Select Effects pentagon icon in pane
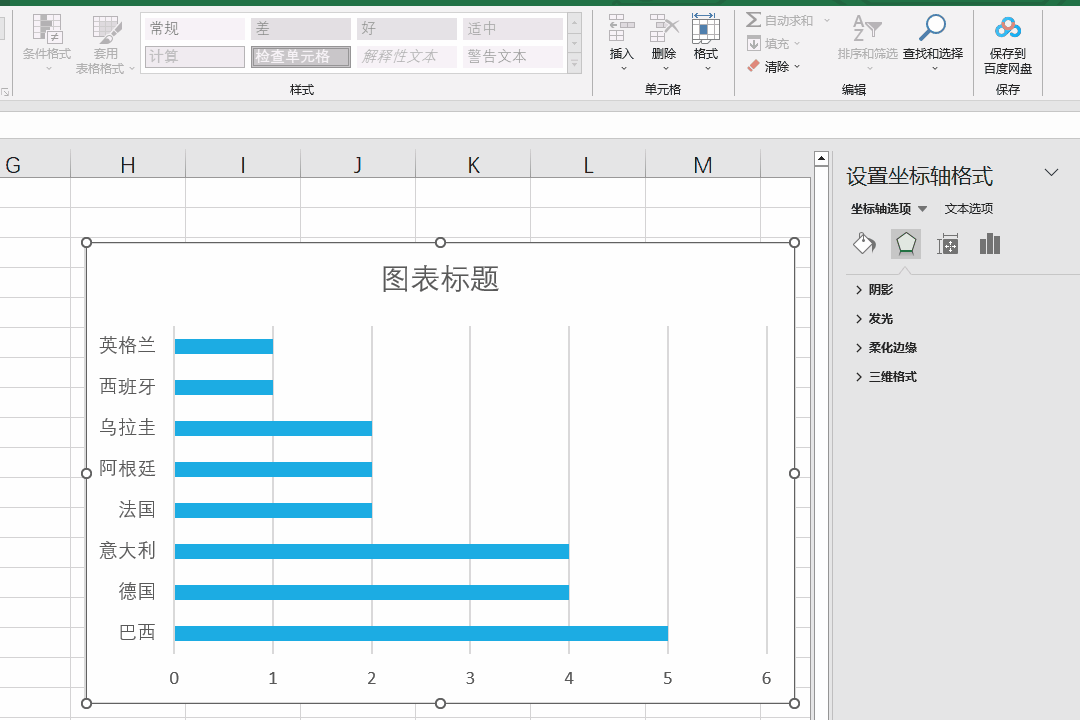Viewport: 1080px width, 720px height. coord(906,244)
